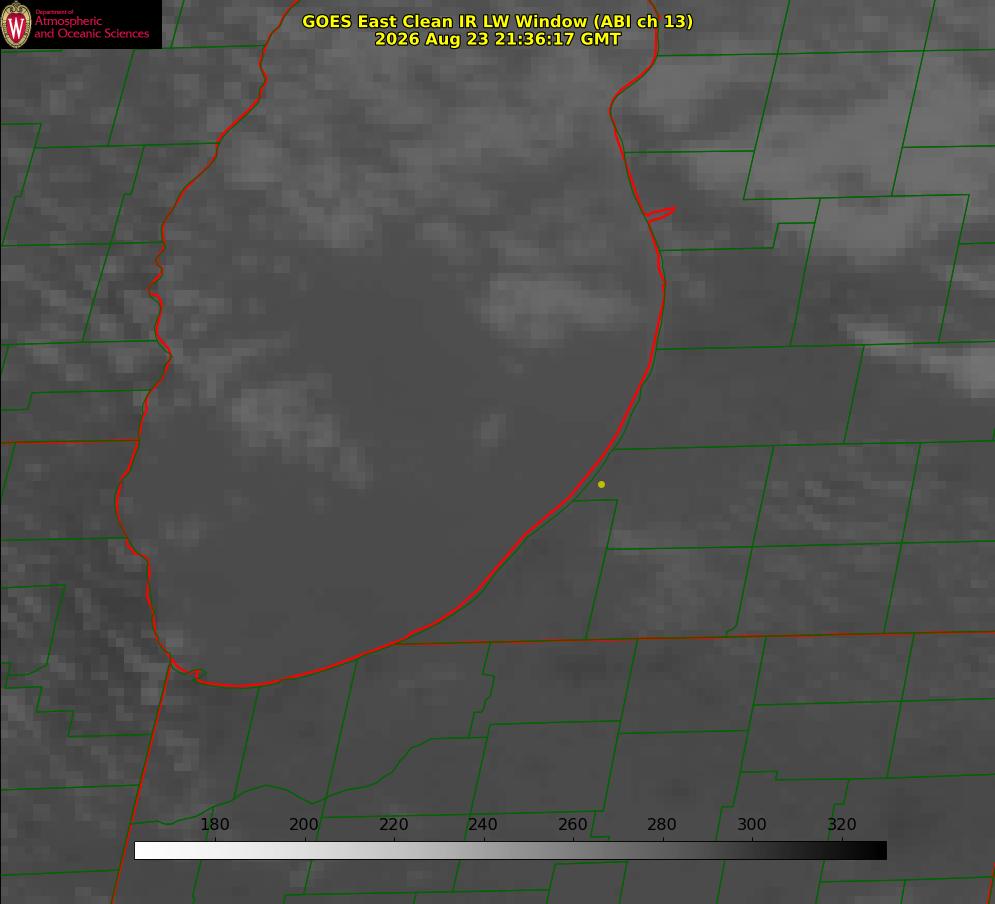Viewport: 995px width, 904px height.
Task: Click the 200 label on the colorbar
Action: click(x=304, y=824)
